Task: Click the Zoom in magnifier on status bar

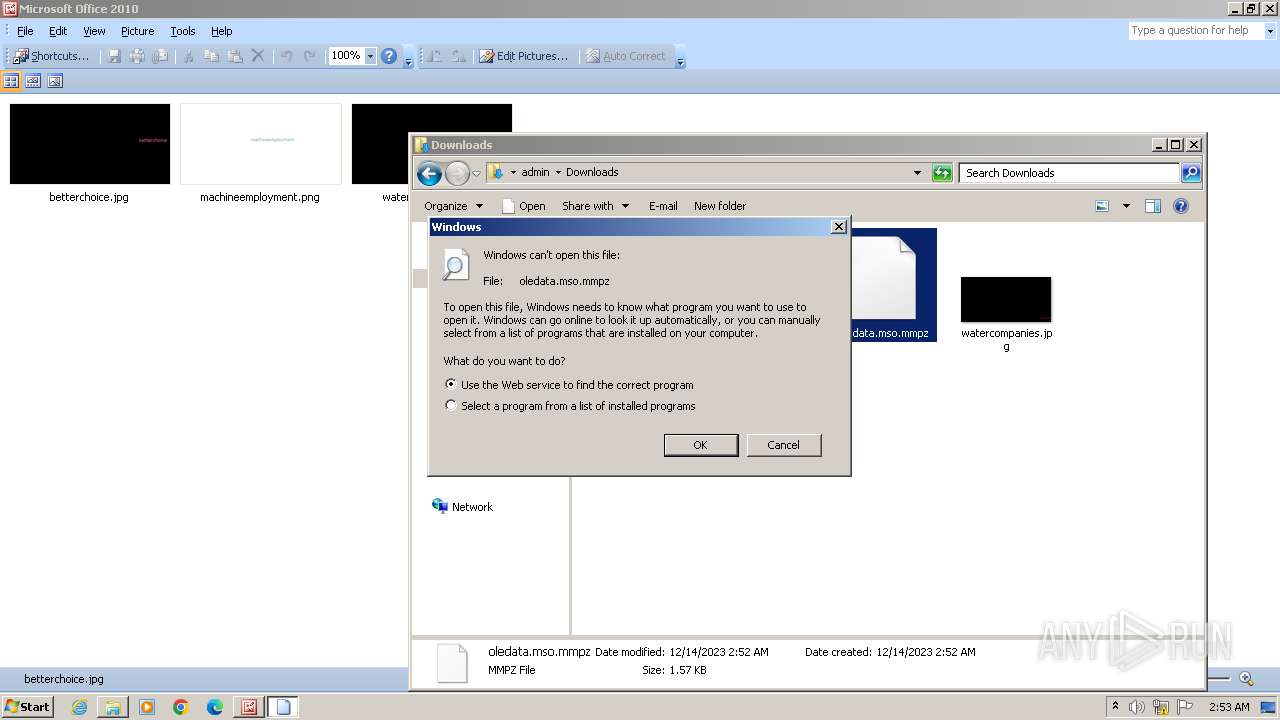Action: tap(1246, 678)
